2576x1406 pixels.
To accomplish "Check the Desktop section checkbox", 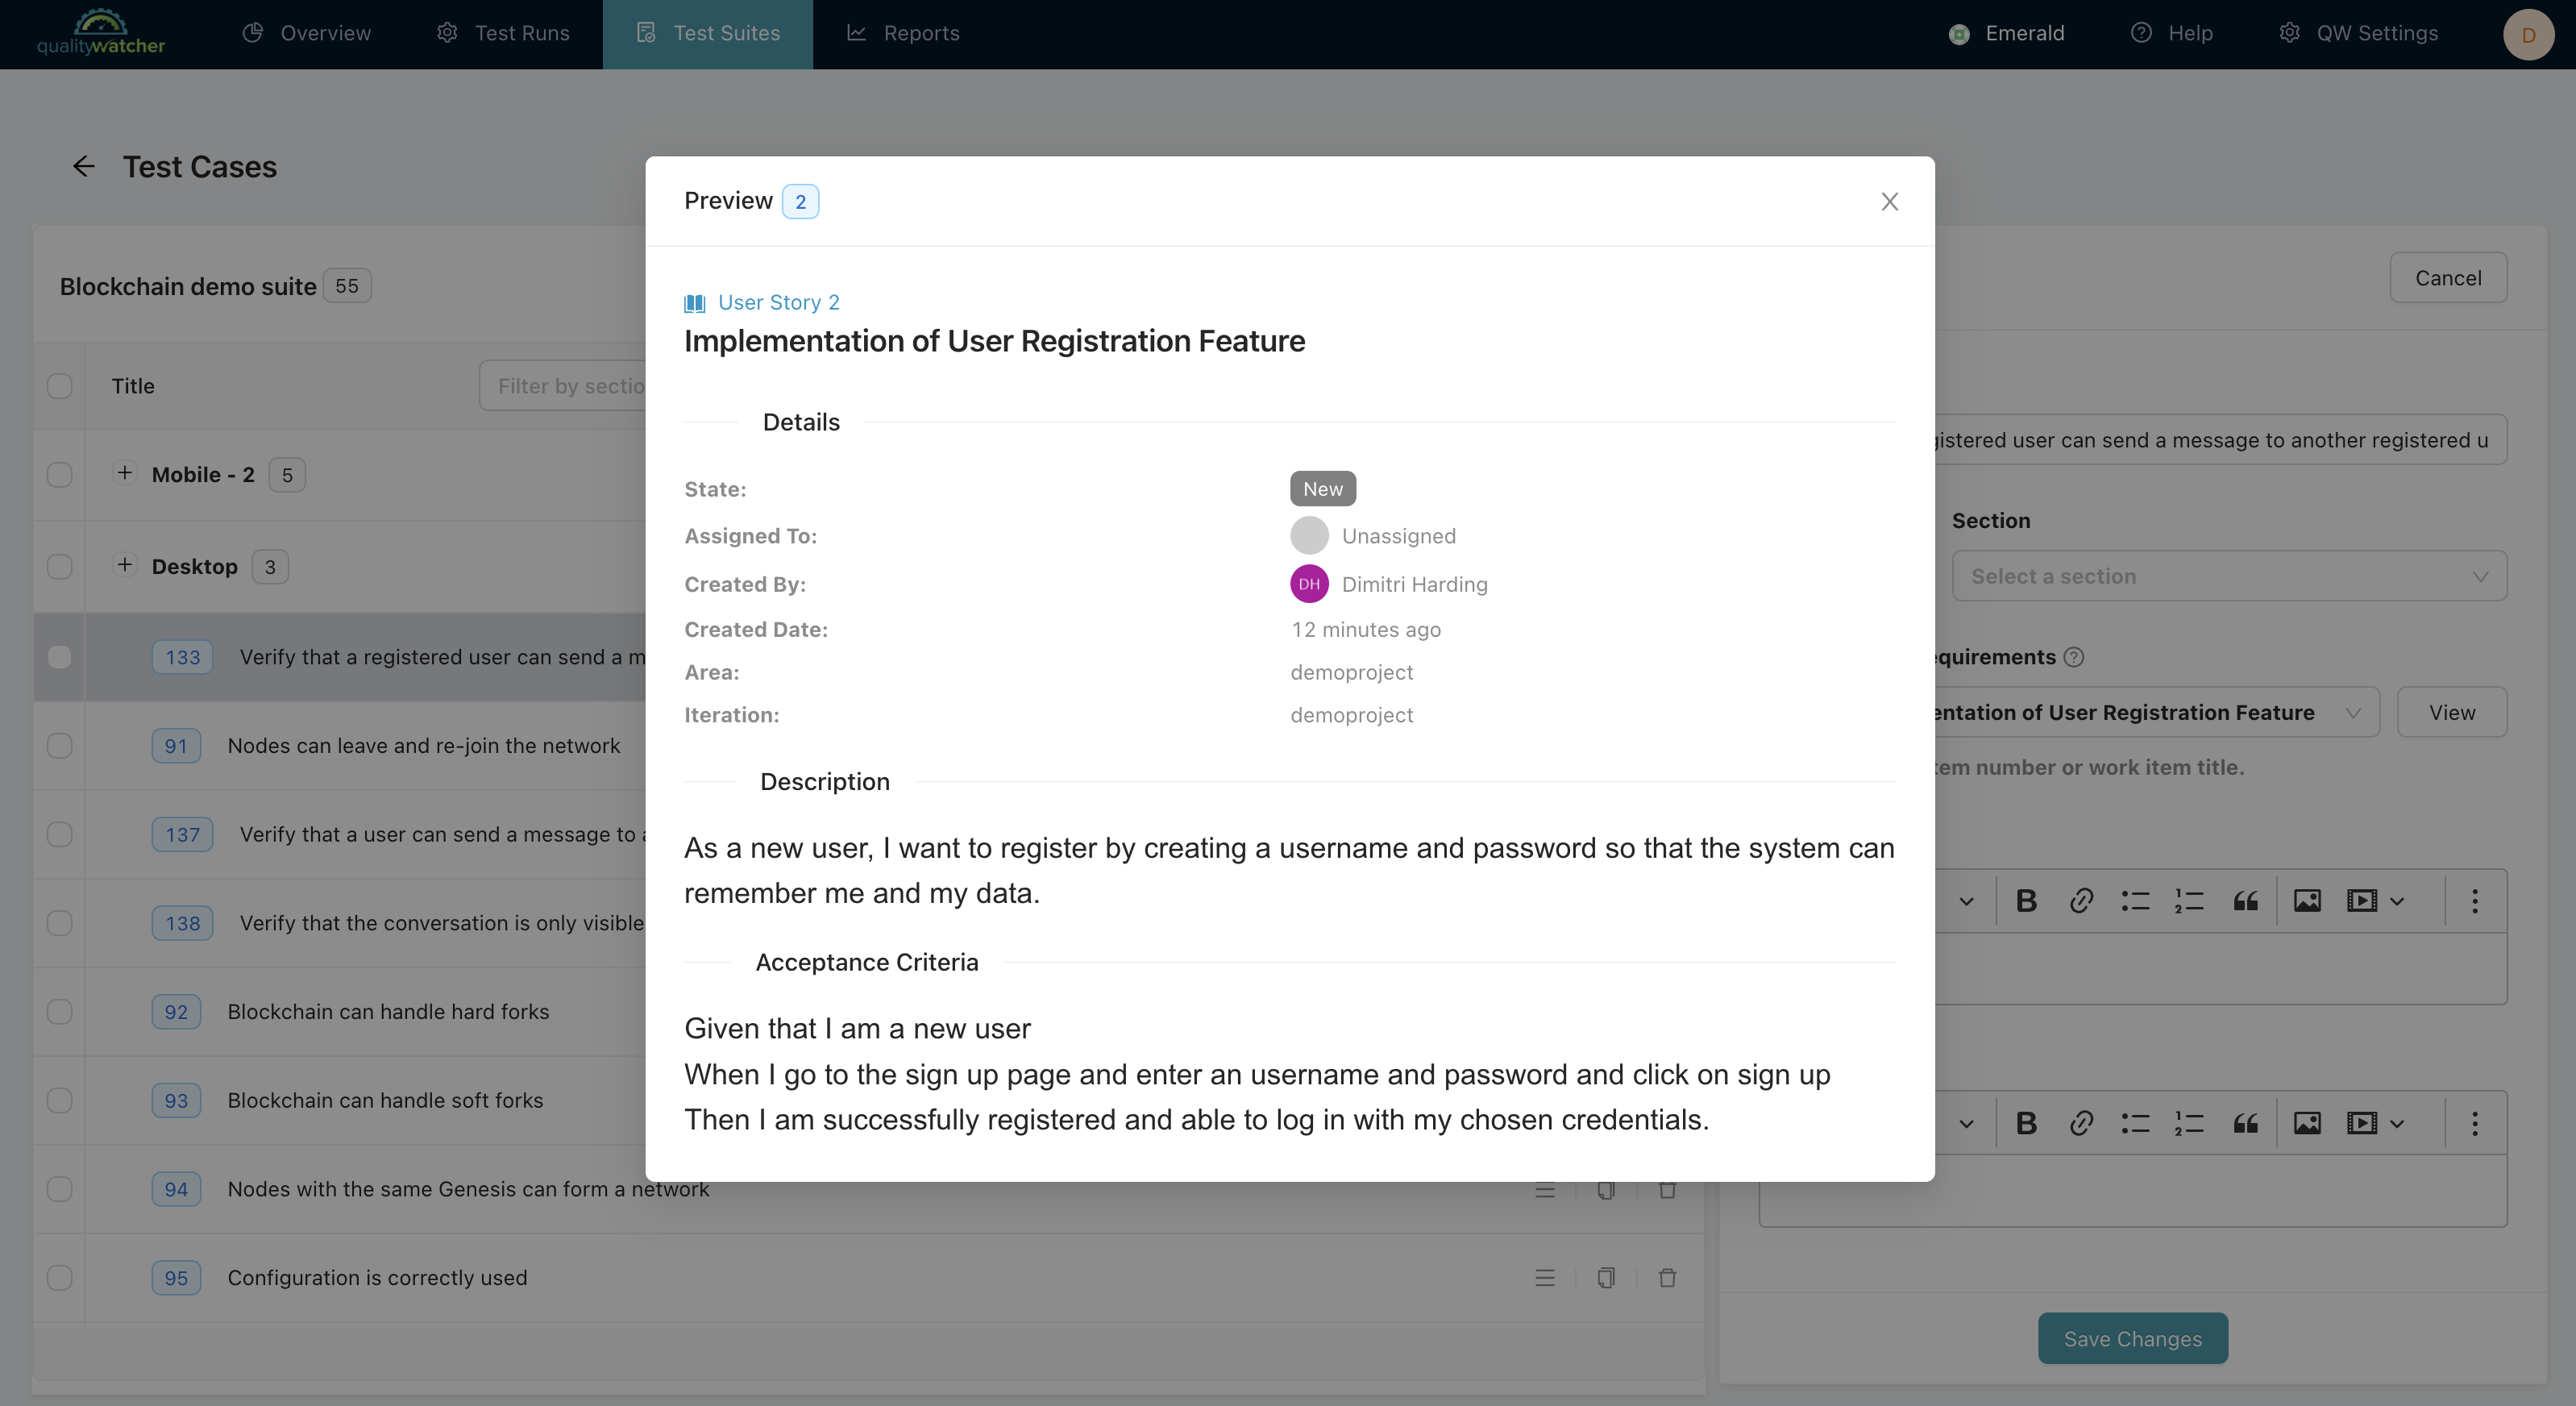I will pos(60,566).
